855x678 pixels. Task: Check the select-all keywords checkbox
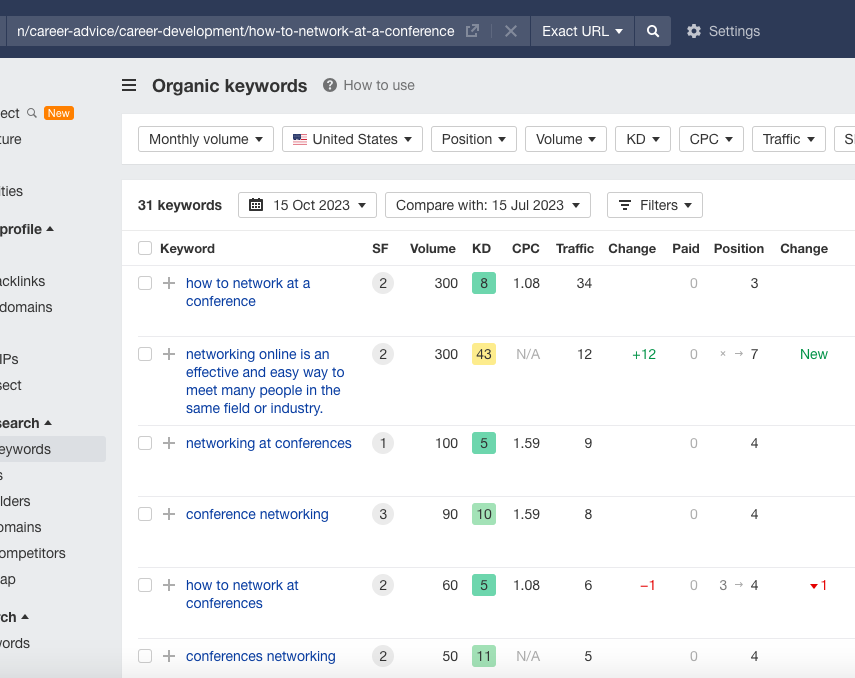145,248
